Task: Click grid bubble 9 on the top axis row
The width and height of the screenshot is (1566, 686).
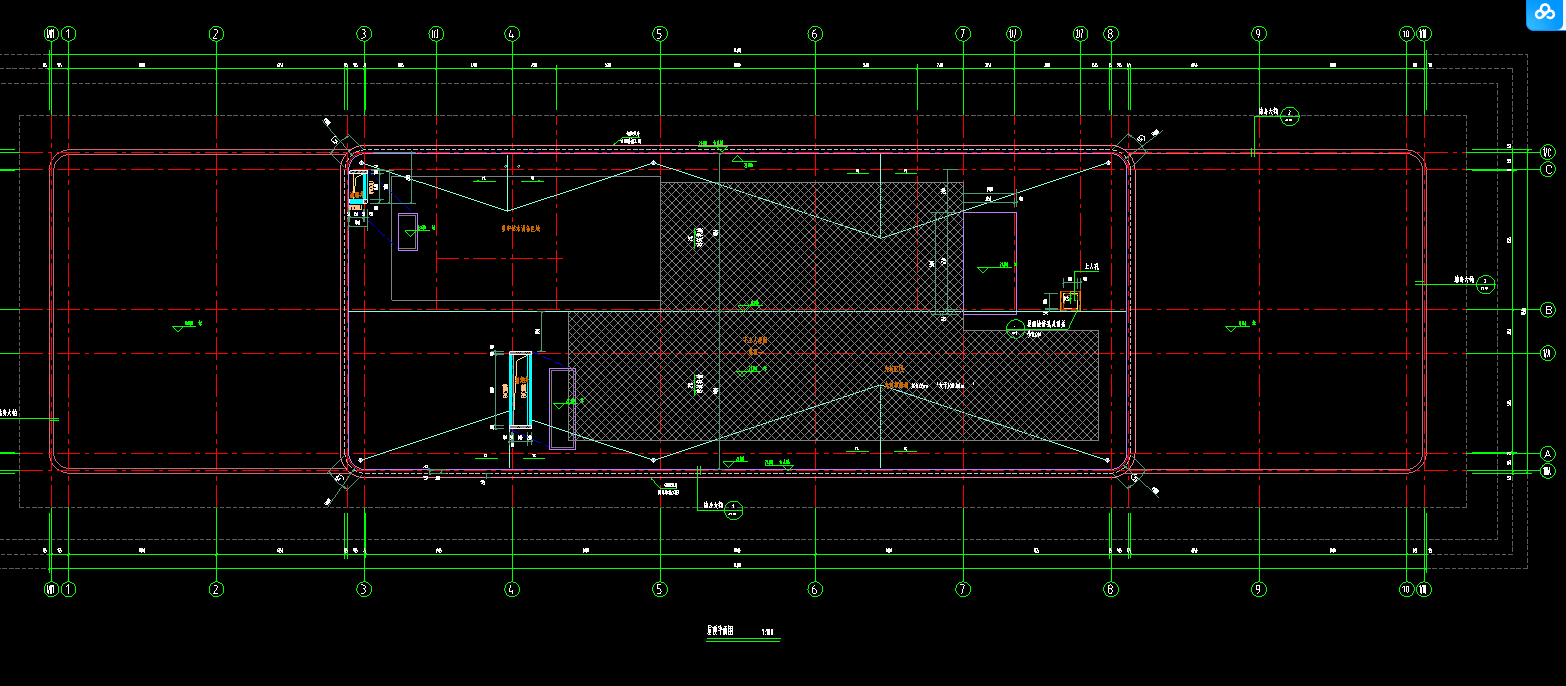Action: pos(1258,34)
